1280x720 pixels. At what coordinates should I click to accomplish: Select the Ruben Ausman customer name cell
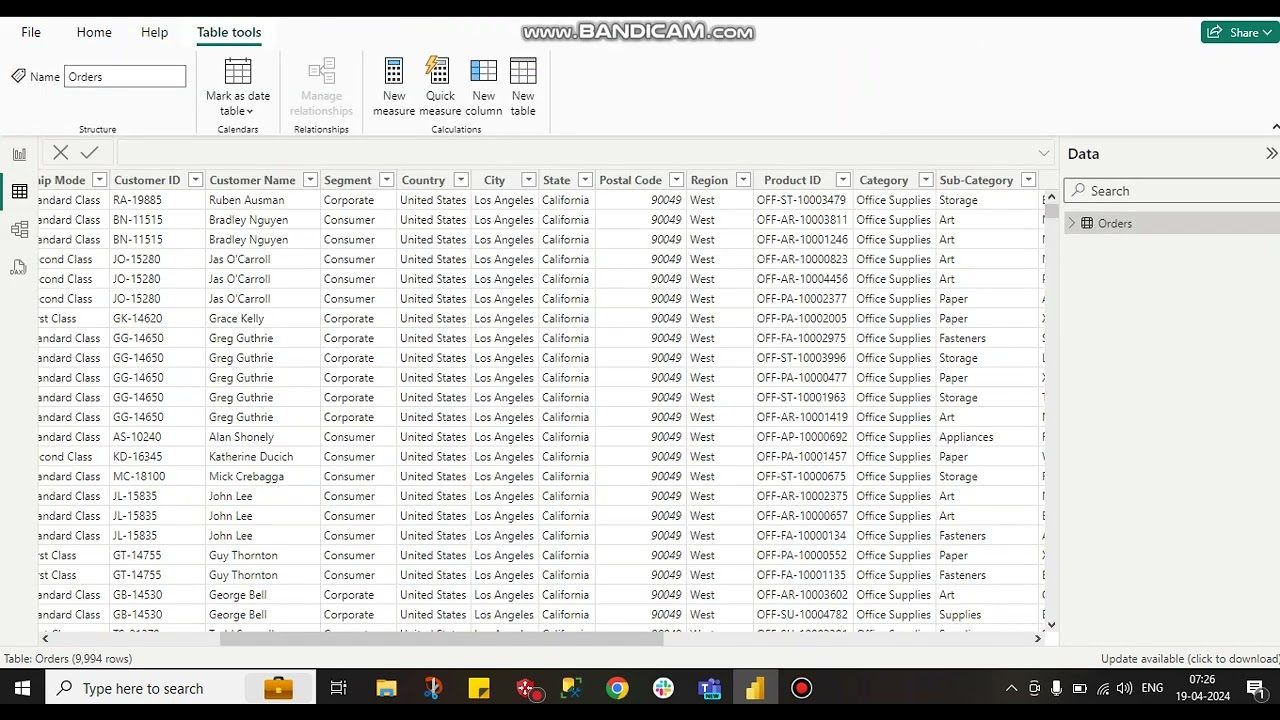(262, 200)
